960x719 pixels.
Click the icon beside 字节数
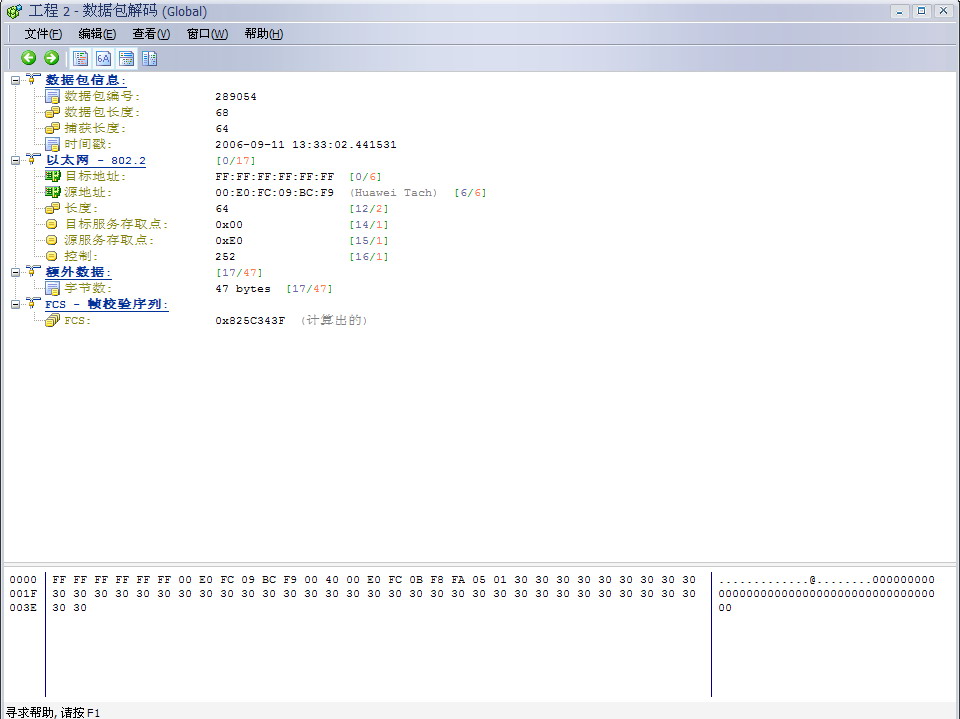pyautogui.click(x=52, y=288)
